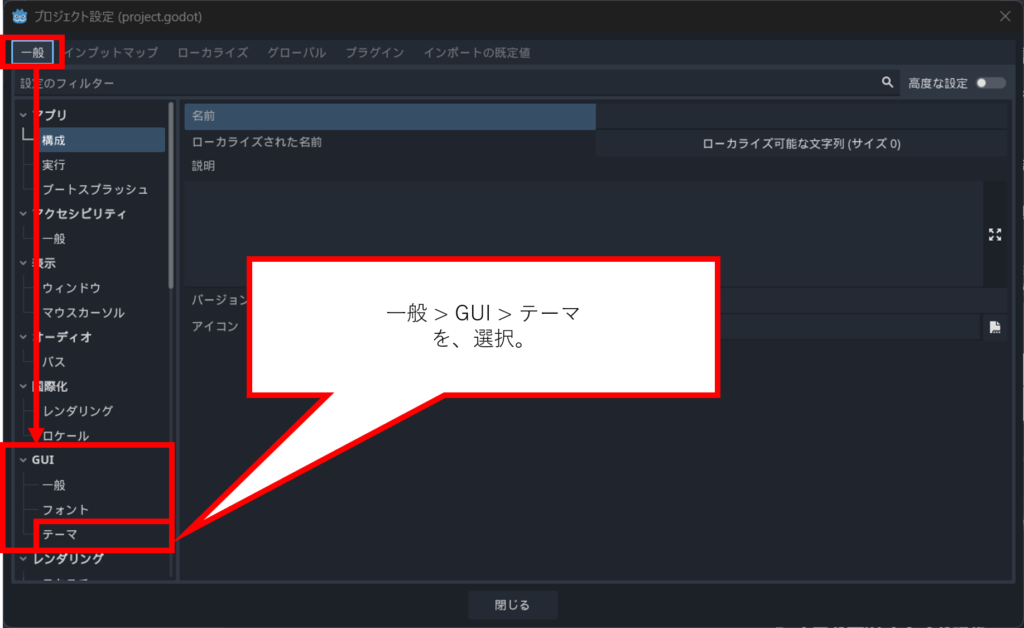Open the ローカライズ tab
1024x628 pixels.
(x=212, y=52)
